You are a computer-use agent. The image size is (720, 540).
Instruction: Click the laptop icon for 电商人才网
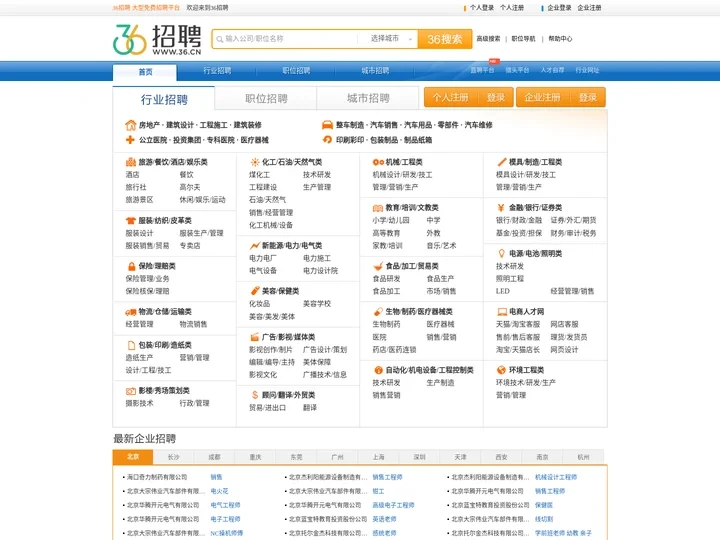coord(502,312)
